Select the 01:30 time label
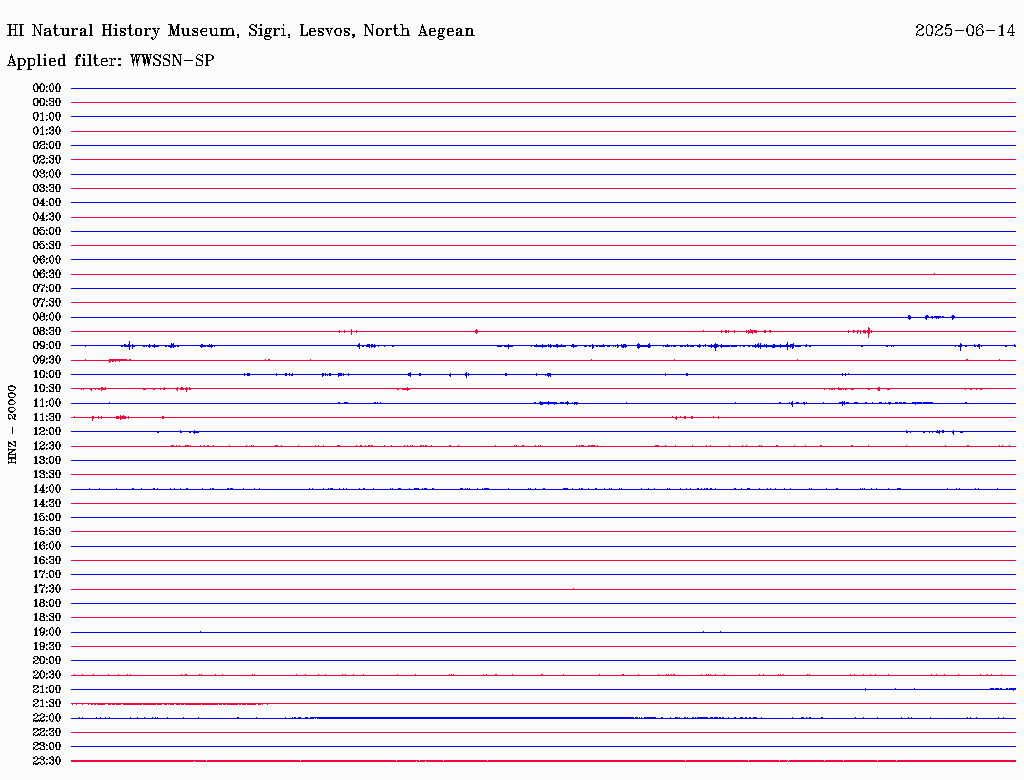Viewport: 1024px width, 780px height. tap(47, 131)
